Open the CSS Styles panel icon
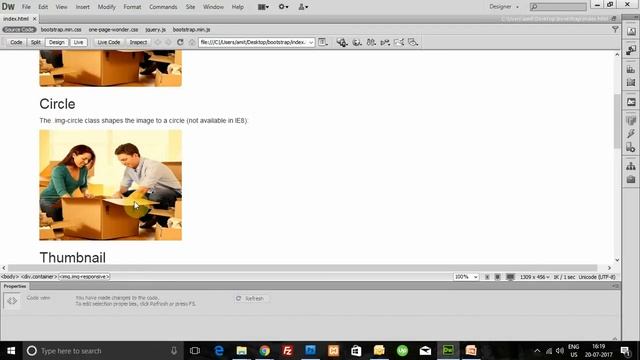The image size is (640, 360). [x=631, y=50]
